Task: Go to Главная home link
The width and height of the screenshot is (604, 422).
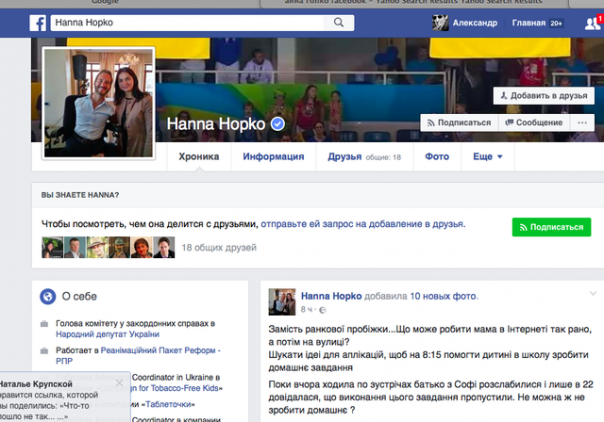Action: (528, 23)
